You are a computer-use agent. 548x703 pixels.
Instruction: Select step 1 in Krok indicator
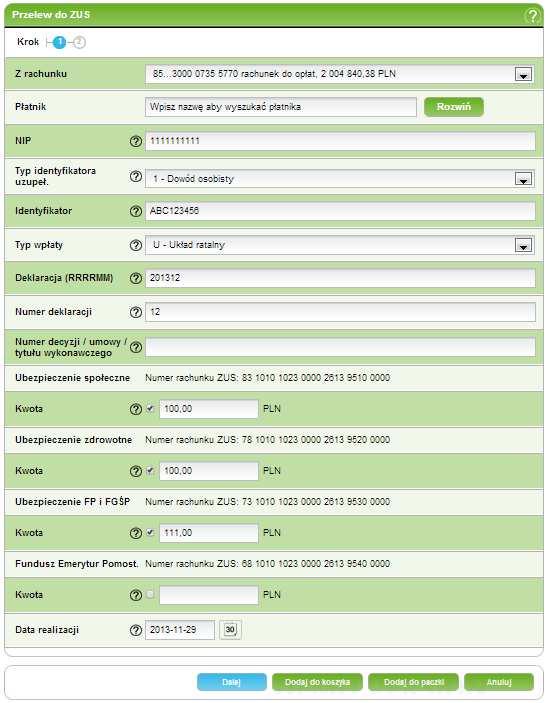59,43
